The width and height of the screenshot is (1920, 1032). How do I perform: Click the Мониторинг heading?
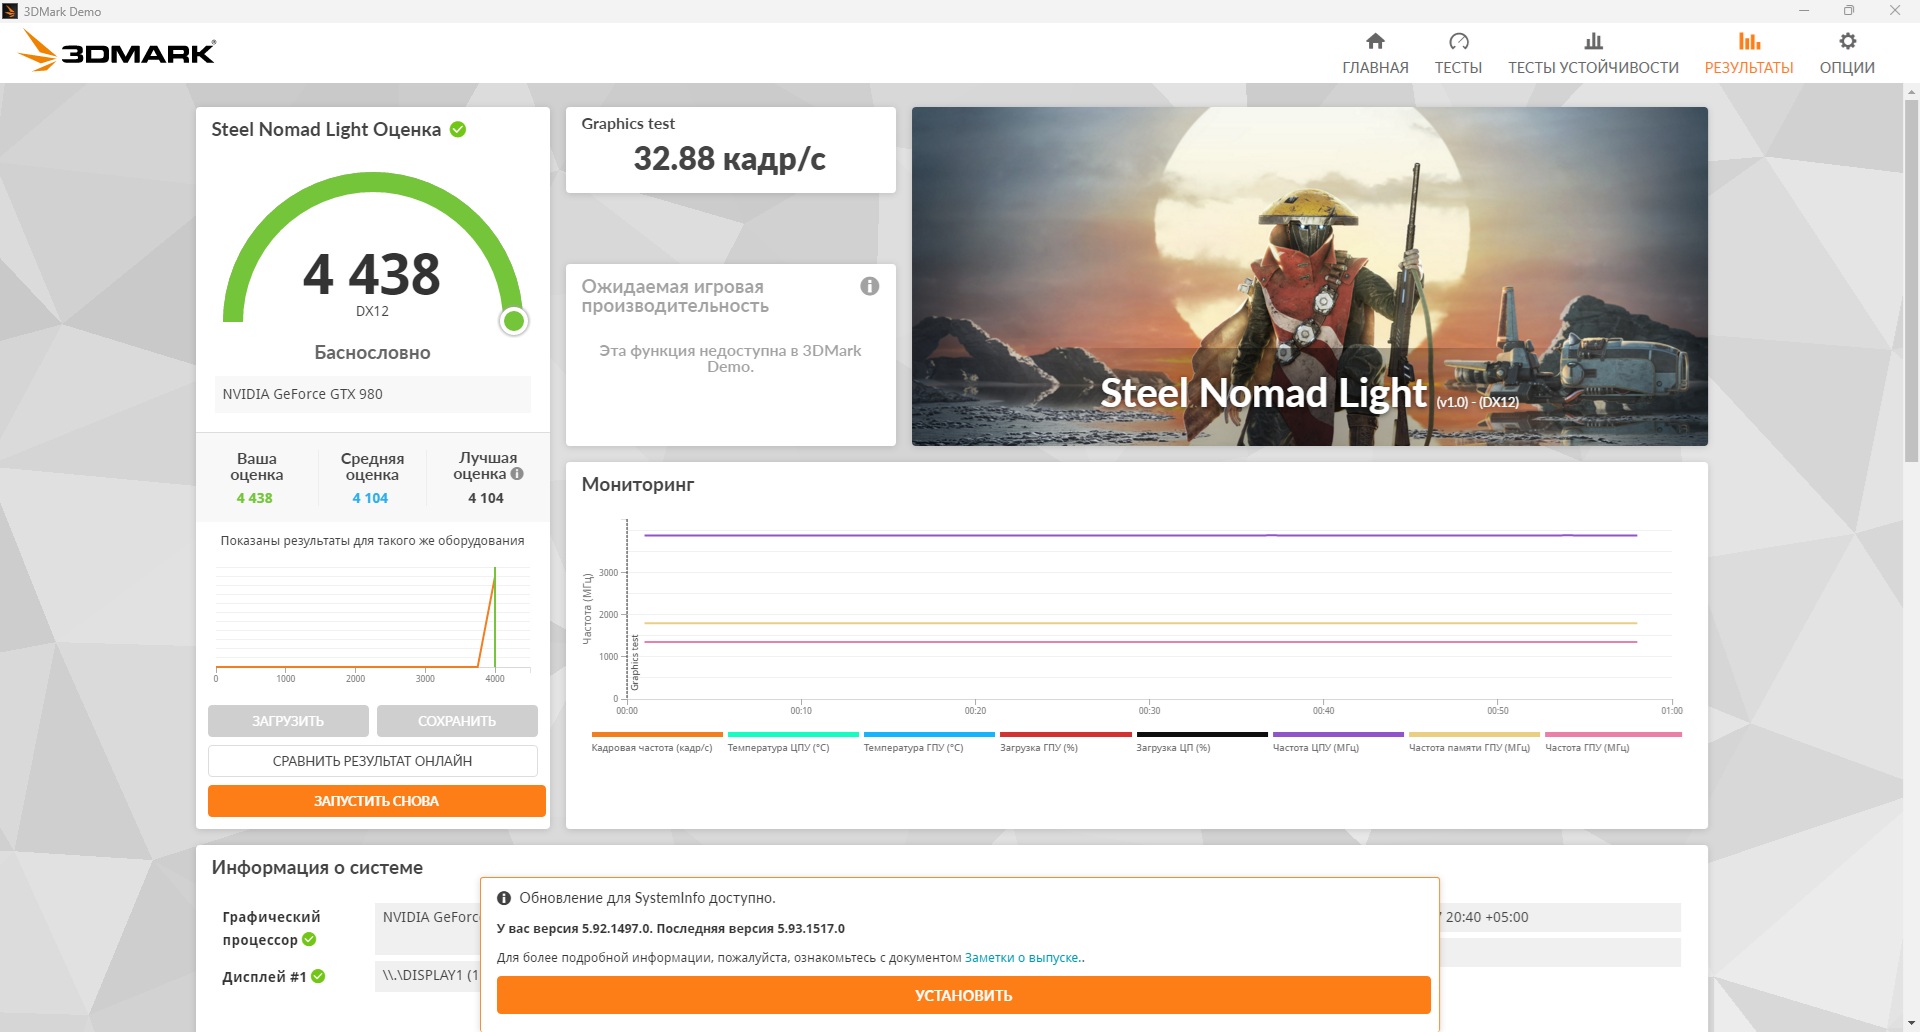click(x=638, y=485)
